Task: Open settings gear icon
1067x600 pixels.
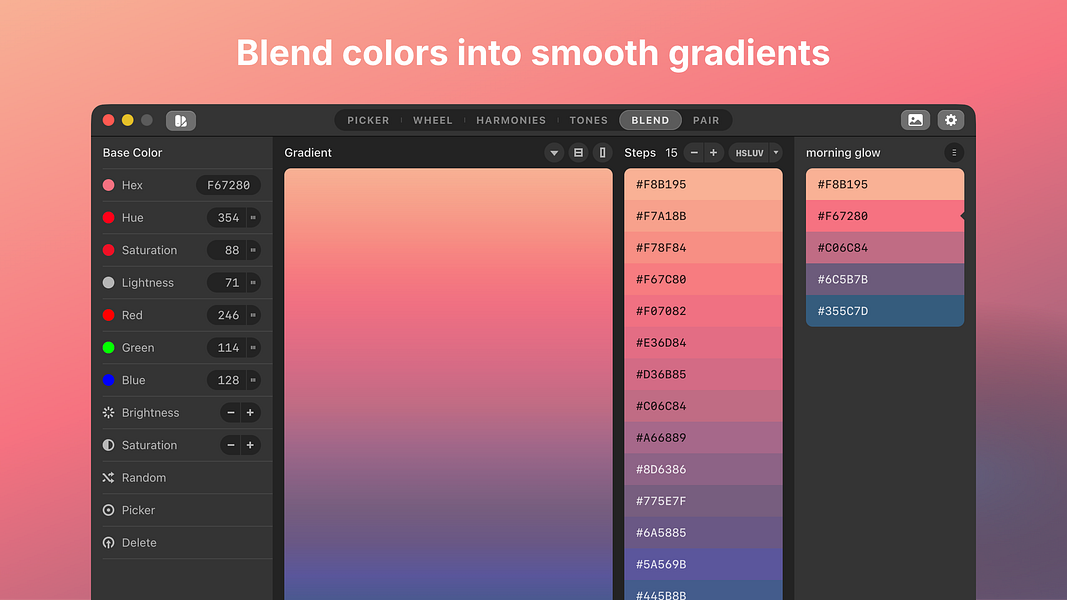Action: [x=951, y=120]
